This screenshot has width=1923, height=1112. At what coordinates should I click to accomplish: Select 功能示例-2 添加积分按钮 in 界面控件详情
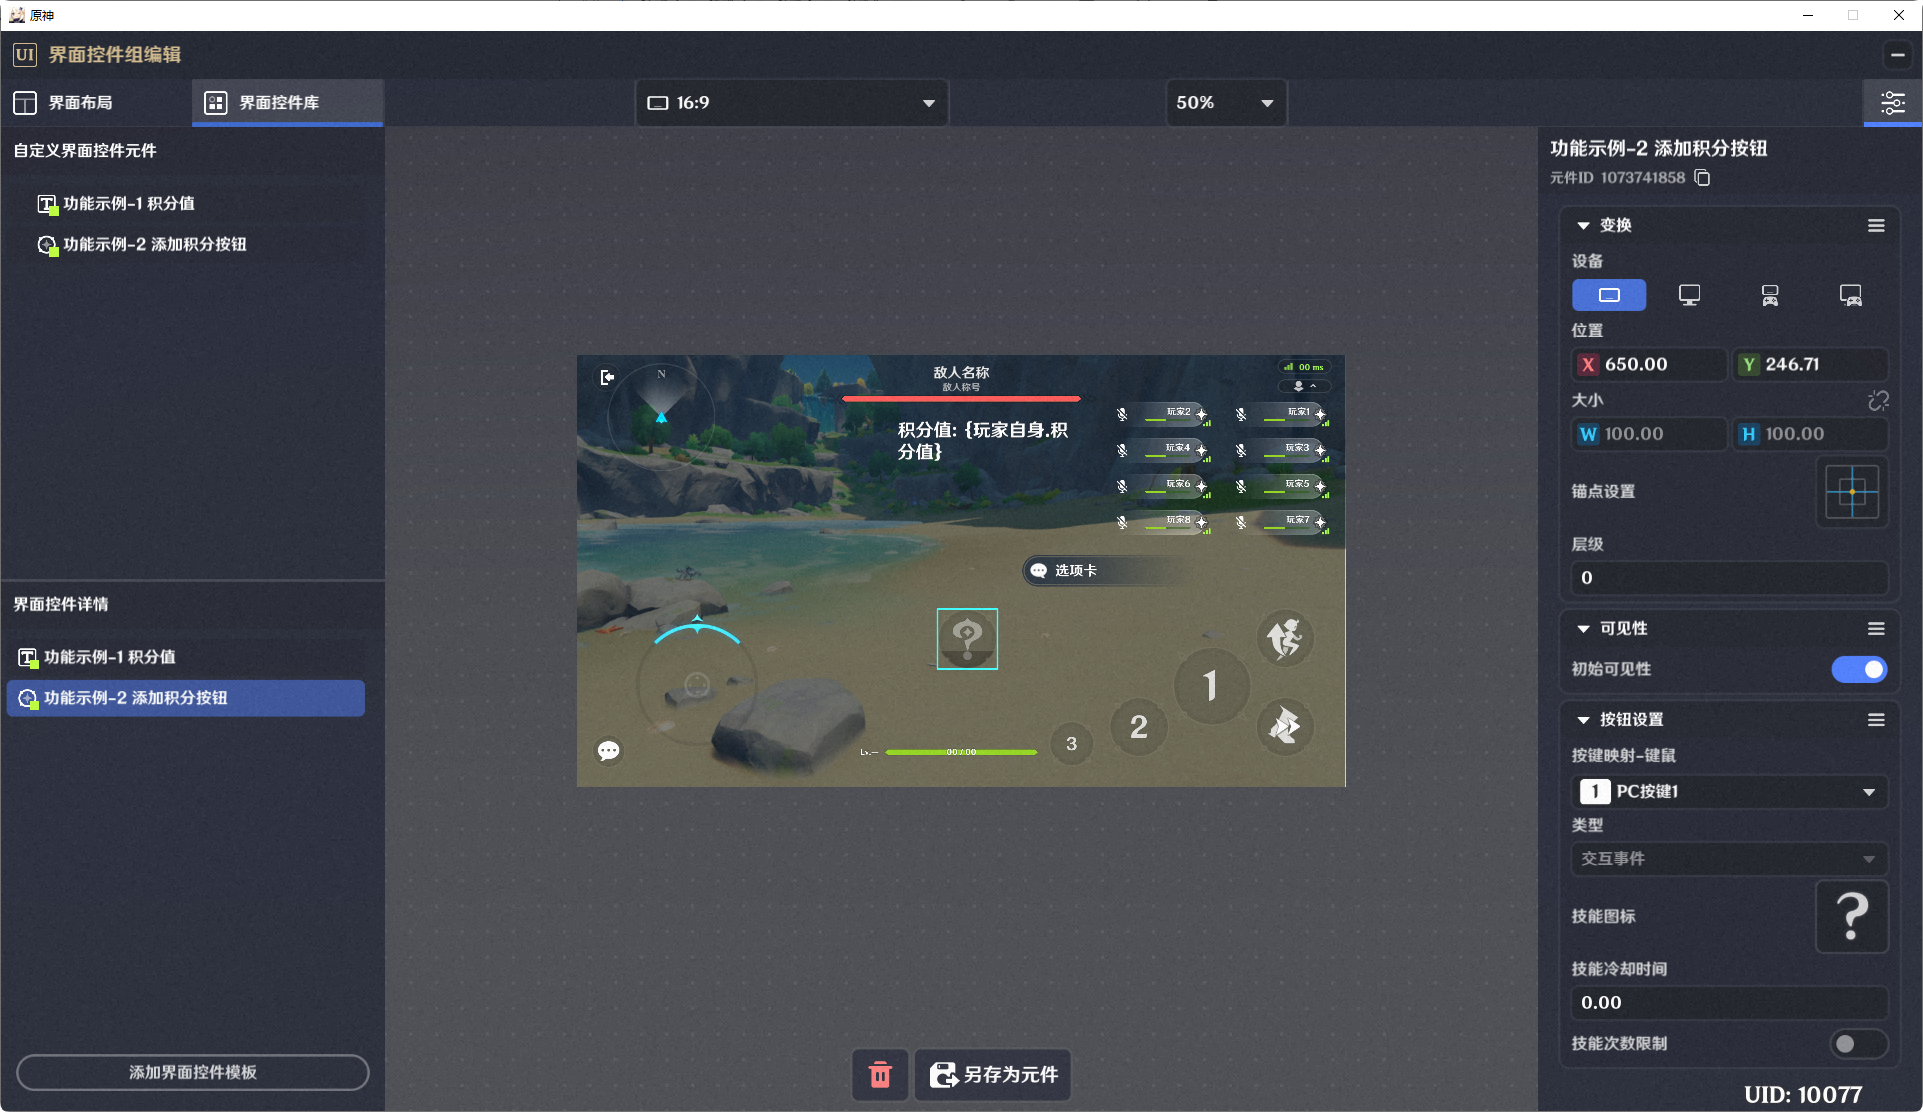pos(186,698)
